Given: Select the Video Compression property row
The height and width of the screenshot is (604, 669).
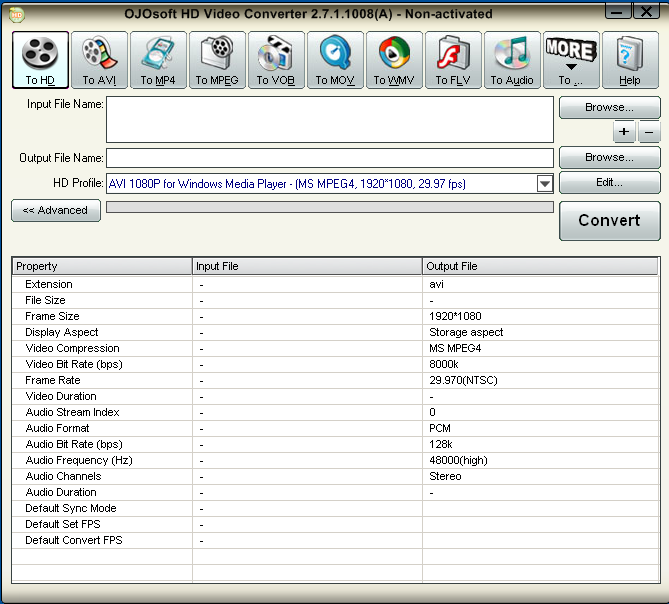Looking at the screenshot, I should click(335, 348).
